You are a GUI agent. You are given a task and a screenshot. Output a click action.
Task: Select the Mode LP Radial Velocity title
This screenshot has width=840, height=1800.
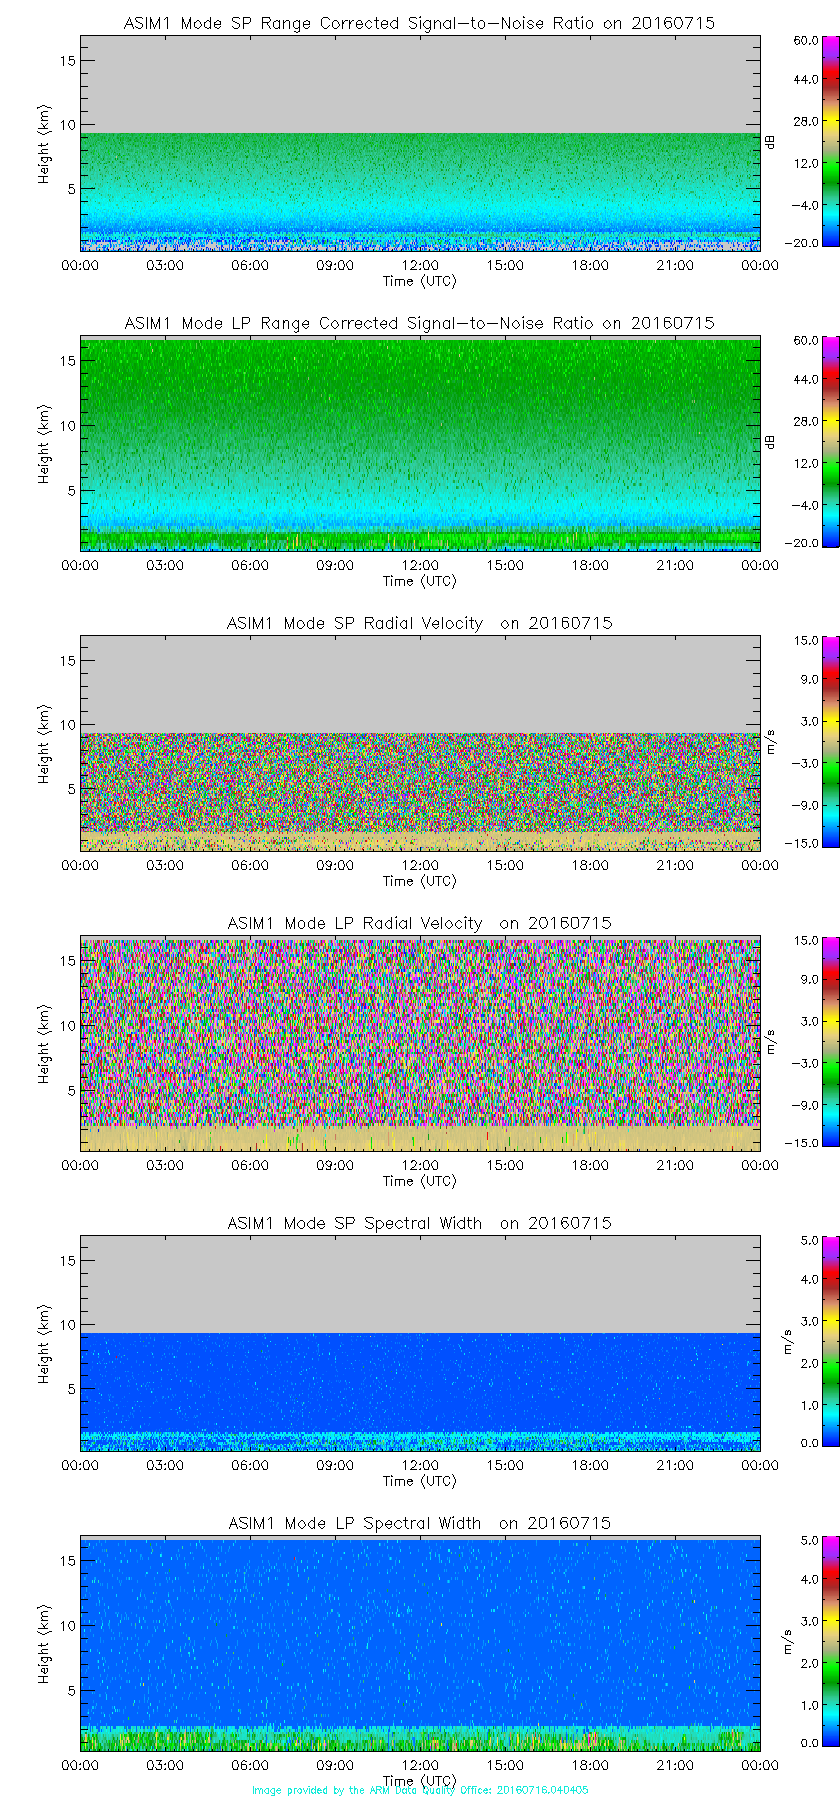419,923
